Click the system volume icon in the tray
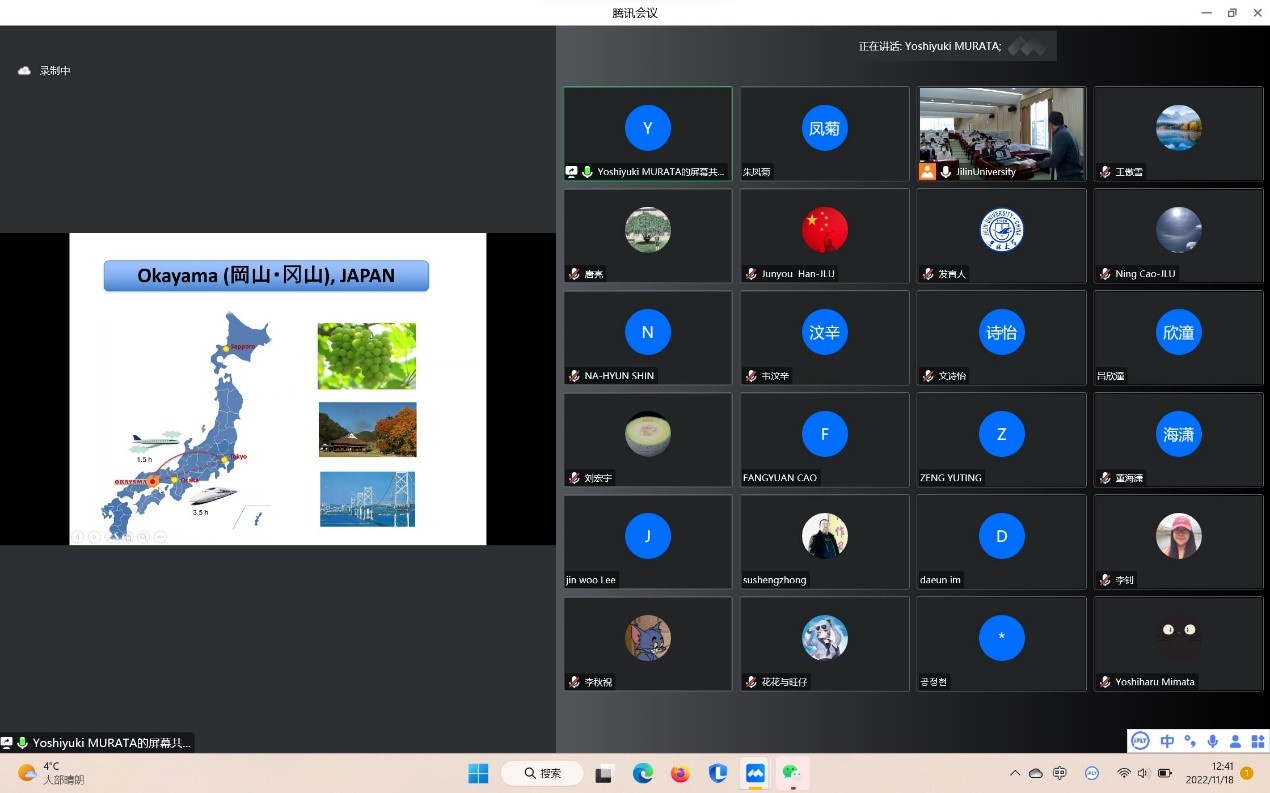The width and height of the screenshot is (1270, 793). [1144, 773]
